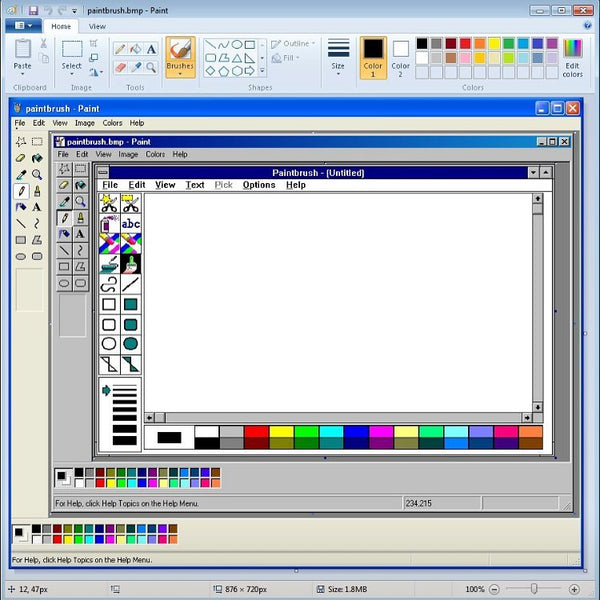Click the help icon in ribbon corner
Image resolution: width=600 pixels, height=600 pixels.
click(x=587, y=26)
